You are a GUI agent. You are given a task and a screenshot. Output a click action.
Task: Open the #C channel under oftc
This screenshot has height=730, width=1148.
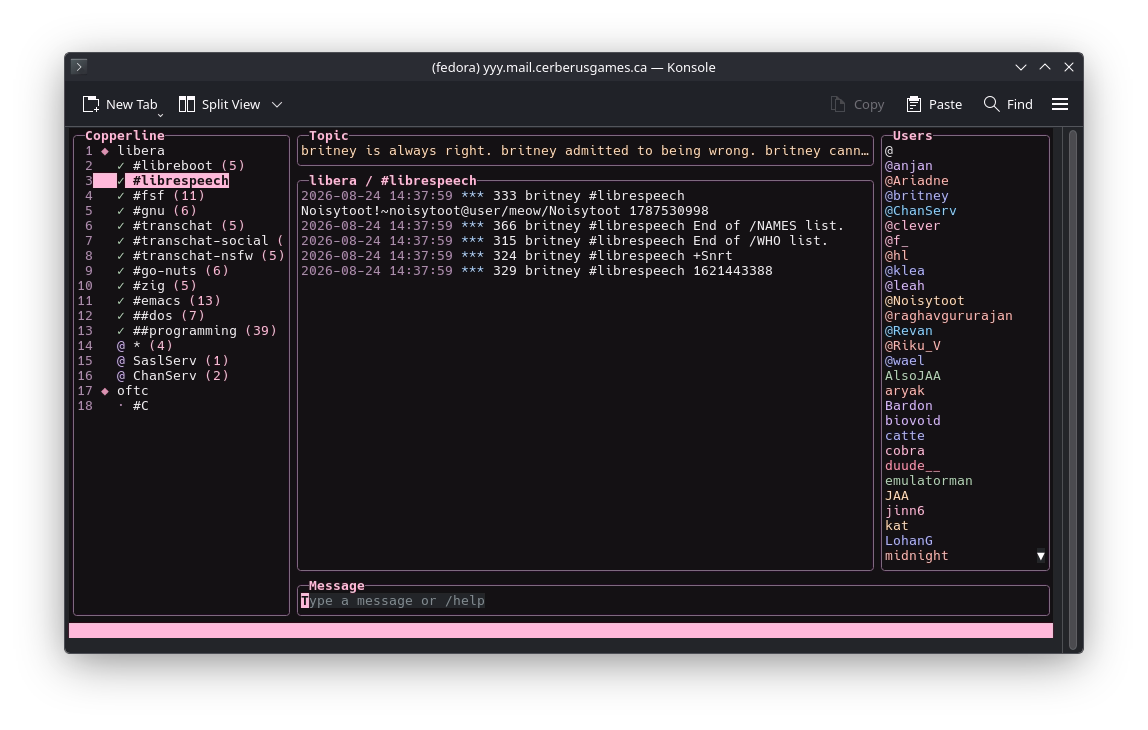pyautogui.click(x=141, y=406)
